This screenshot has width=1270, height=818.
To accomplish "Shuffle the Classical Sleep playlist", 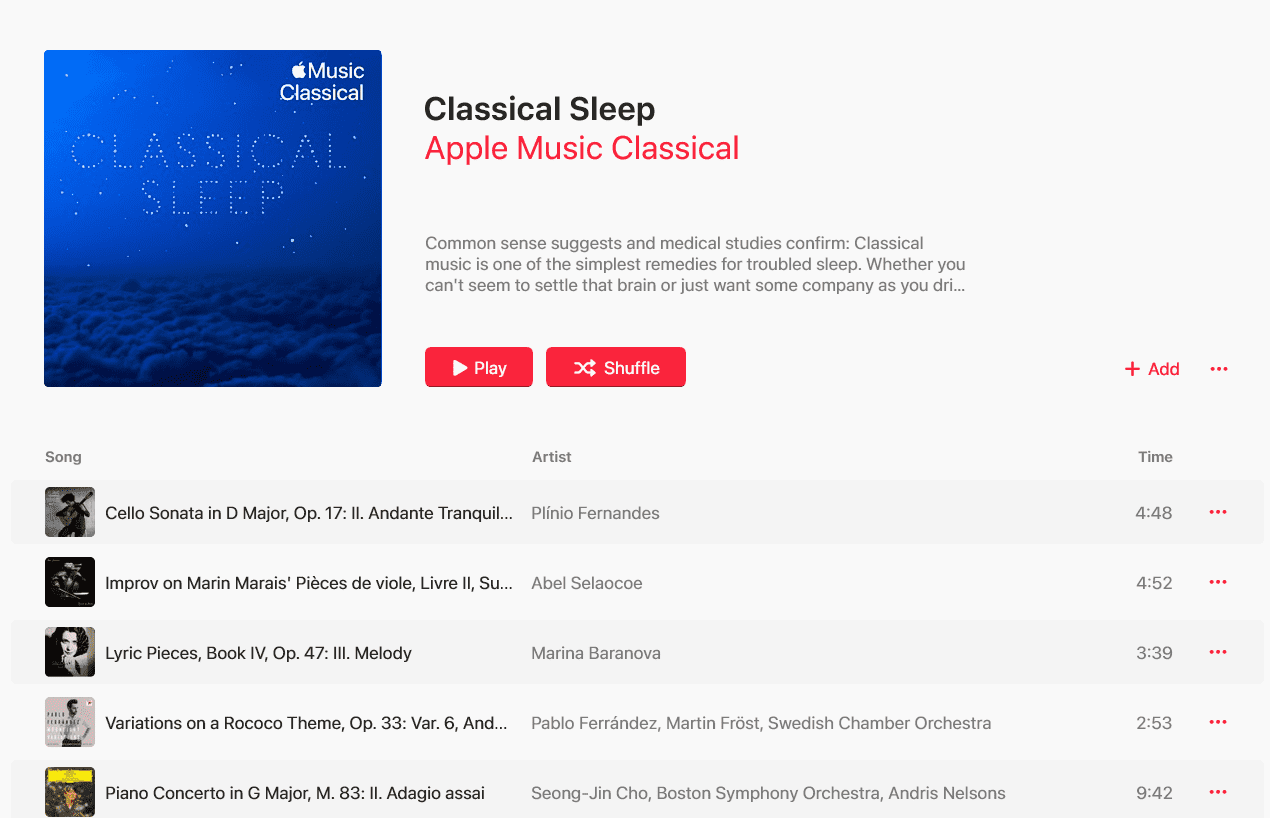I will [x=615, y=367].
